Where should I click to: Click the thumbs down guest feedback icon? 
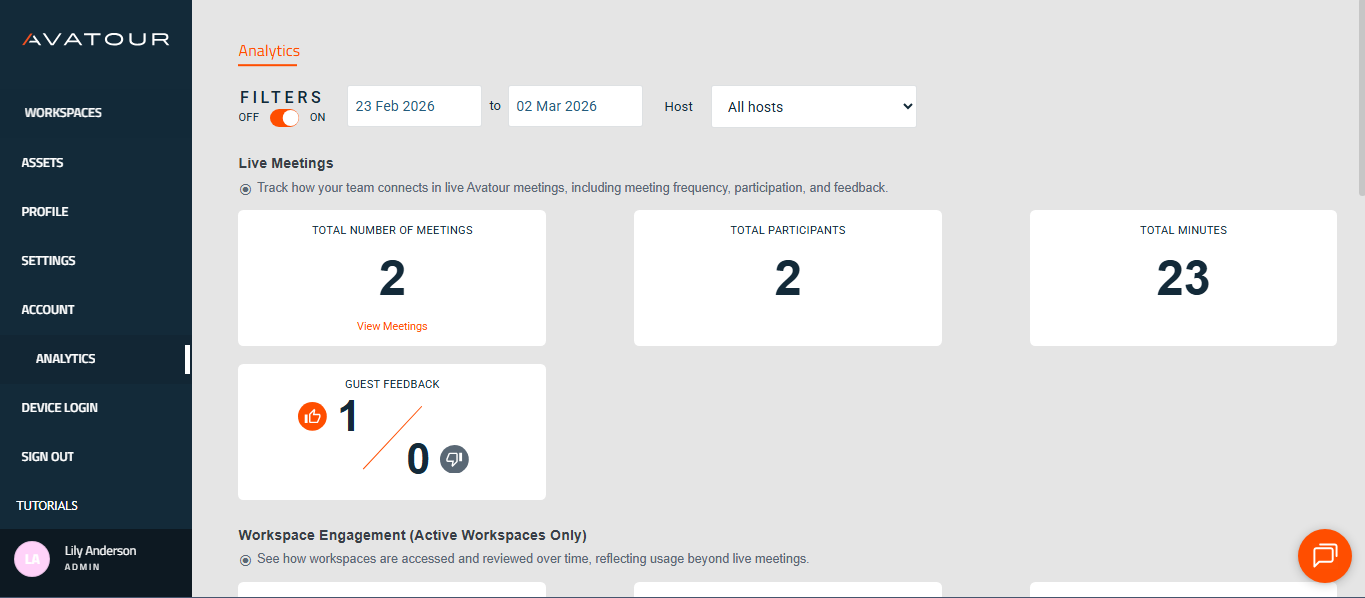454,459
